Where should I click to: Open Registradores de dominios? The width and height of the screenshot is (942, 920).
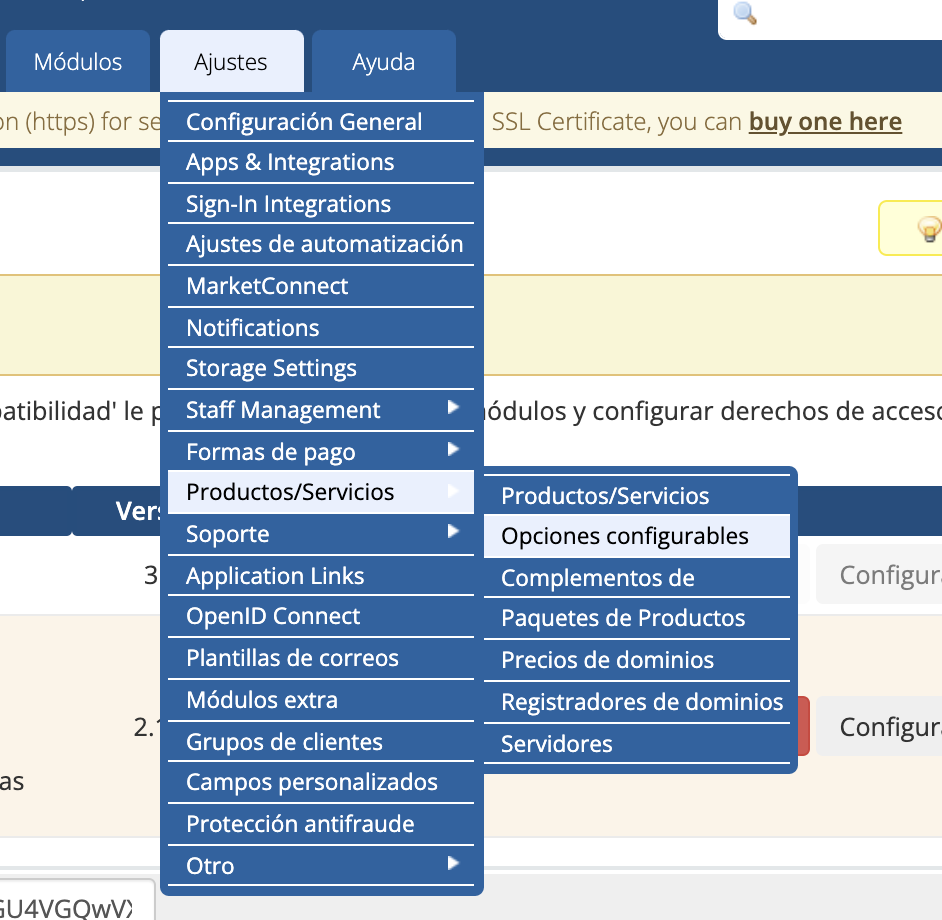[x=637, y=702]
